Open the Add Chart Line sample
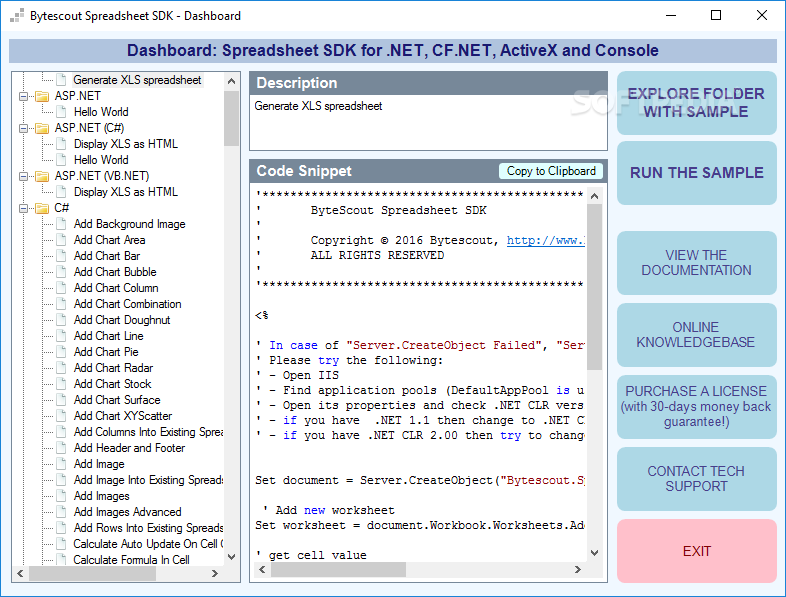 point(108,336)
